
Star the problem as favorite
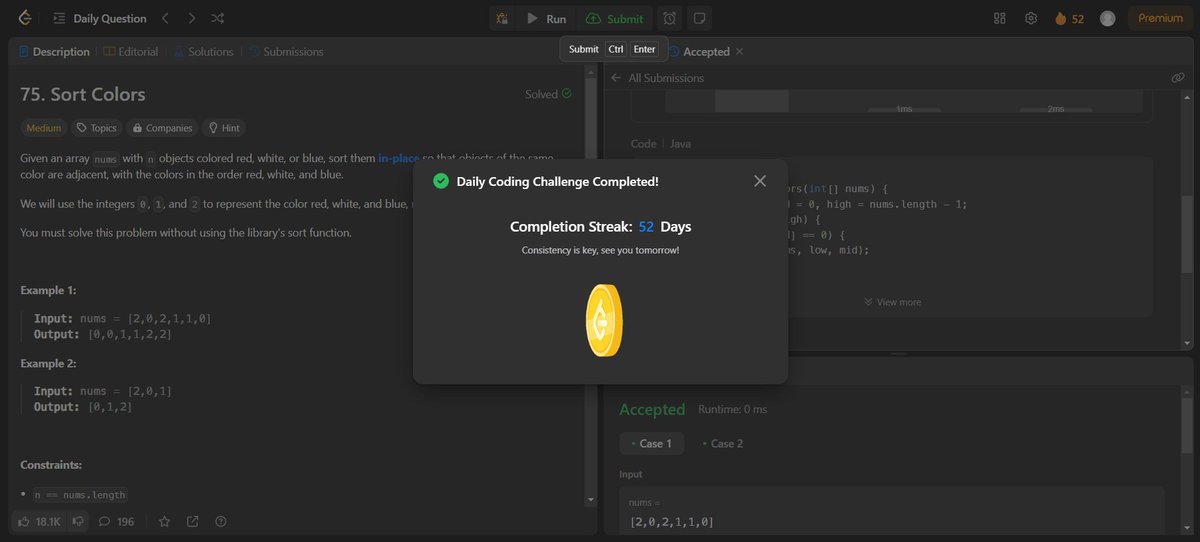click(x=164, y=522)
